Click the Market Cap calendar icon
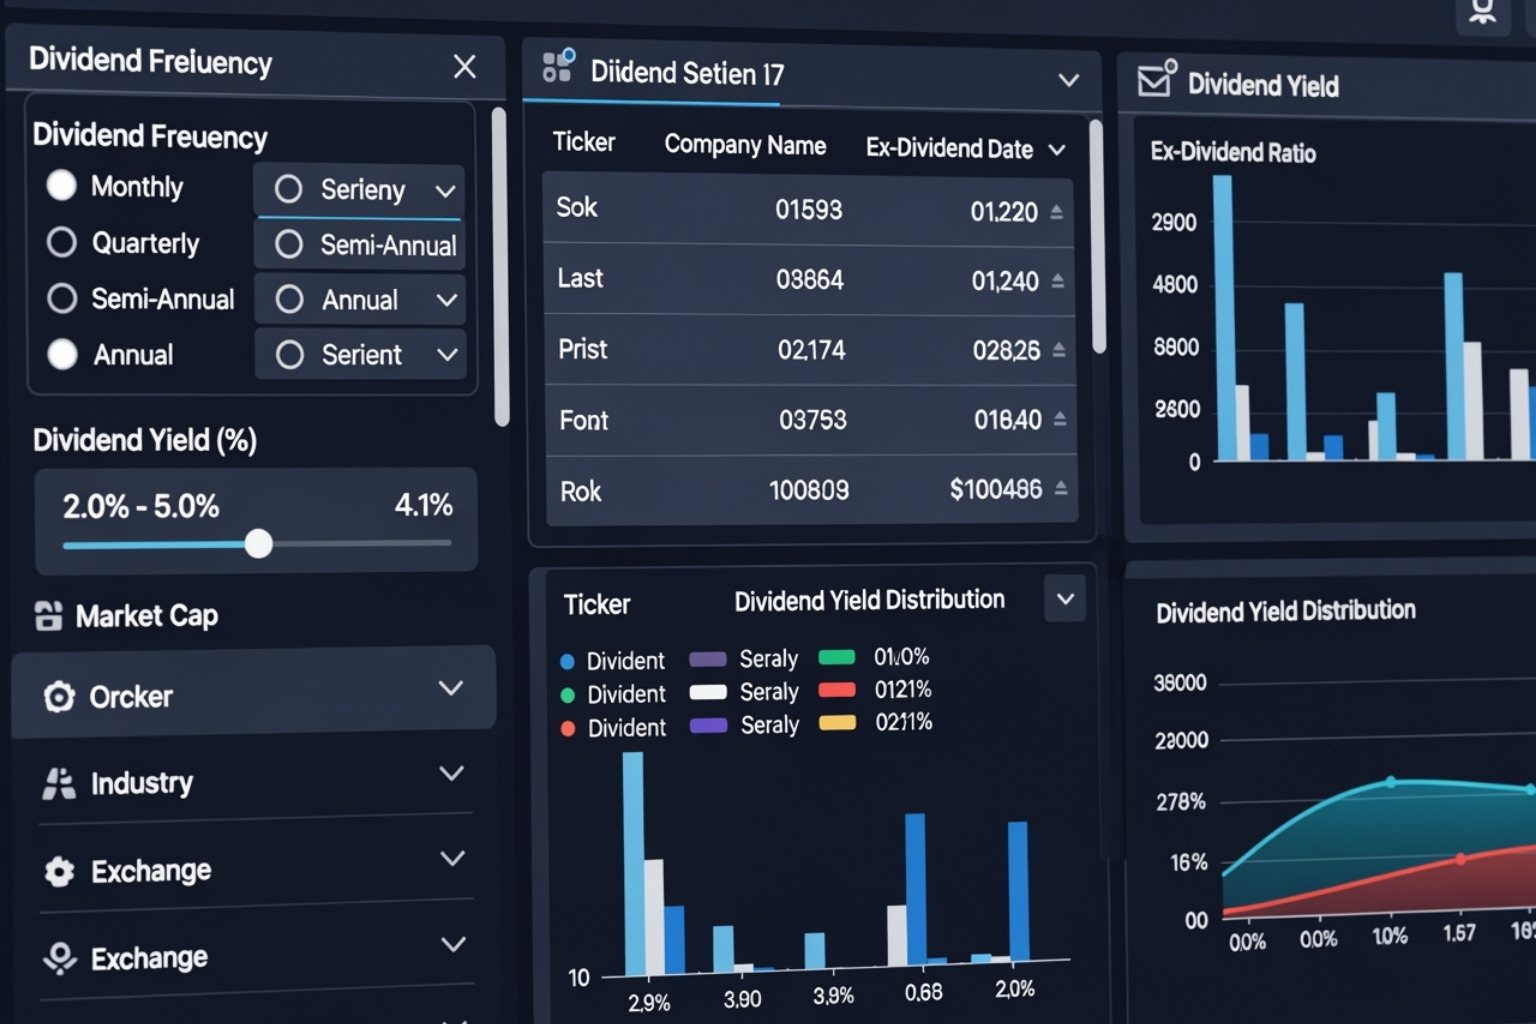This screenshot has height=1024, width=1536. tap(48, 616)
